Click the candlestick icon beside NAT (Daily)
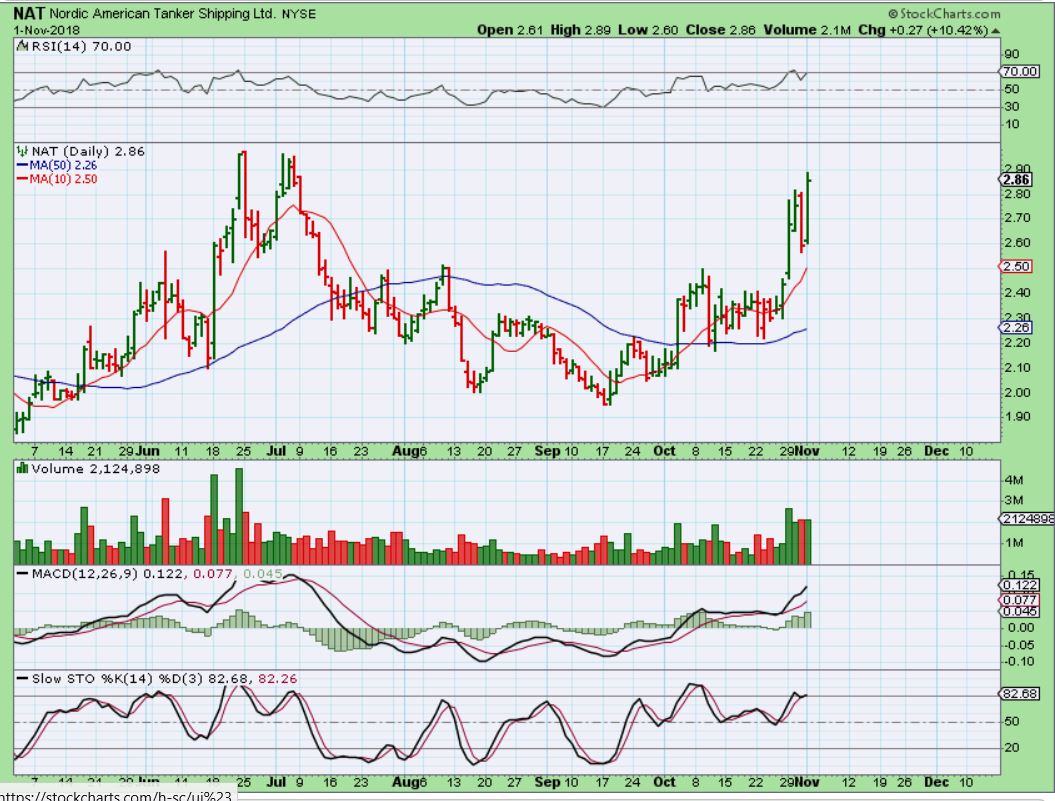This screenshot has width=1055, height=801. 20,150
